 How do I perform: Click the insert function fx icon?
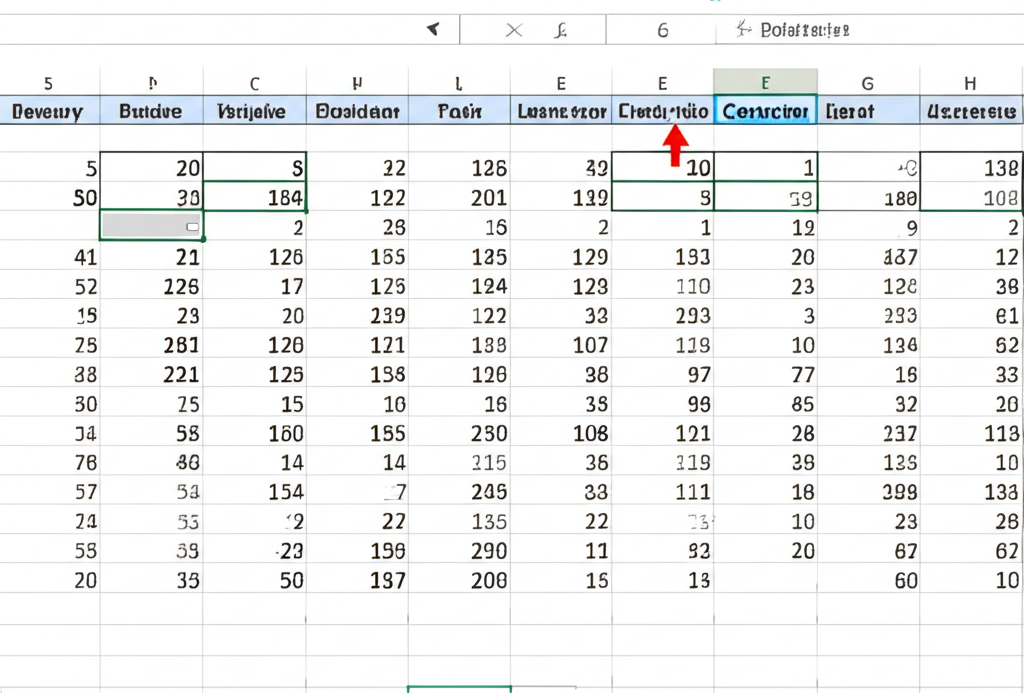[560, 30]
